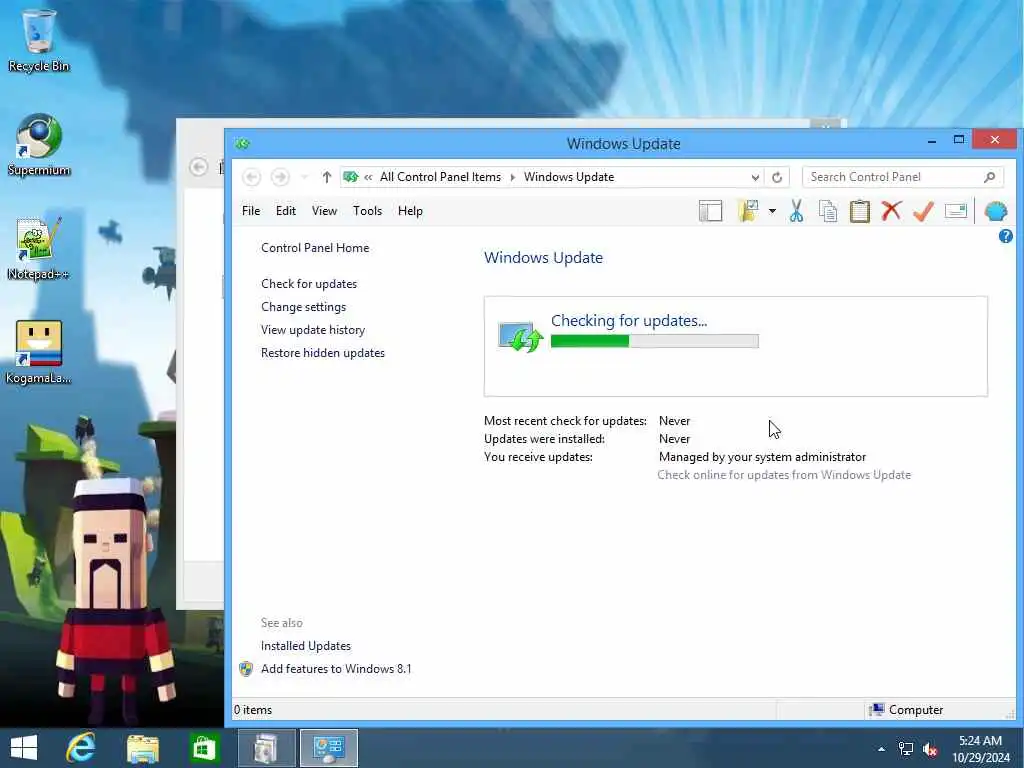Viewport: 1024px width, 768px height.
Task: Click the Windows Update title bar icon
Action: click(242, 144)
